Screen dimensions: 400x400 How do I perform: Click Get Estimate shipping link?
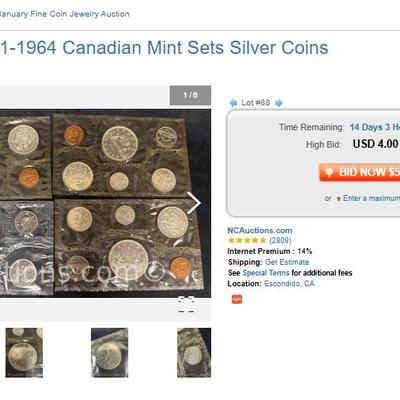[287, 262]
